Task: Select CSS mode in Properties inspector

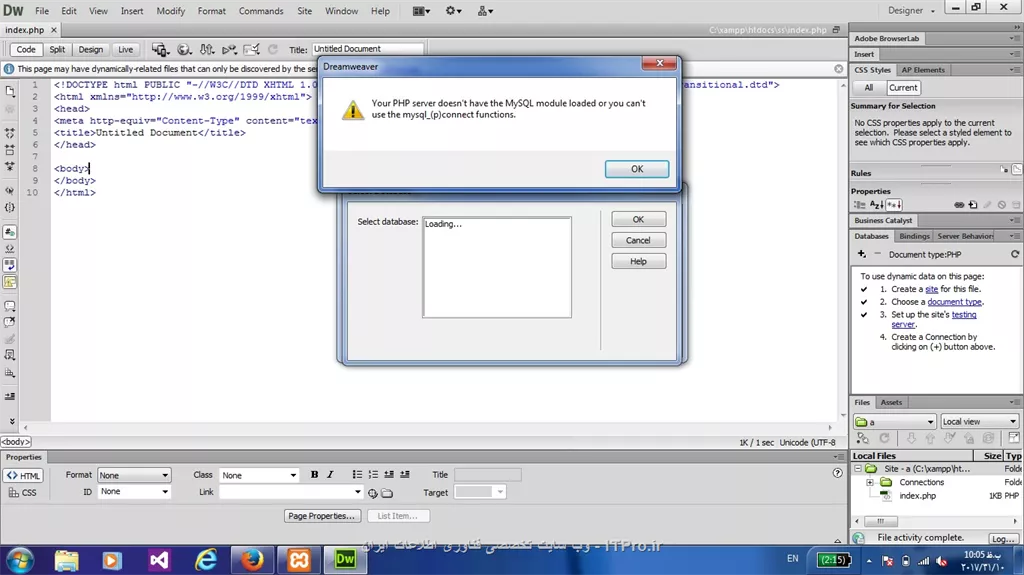Action: point(24,493)
